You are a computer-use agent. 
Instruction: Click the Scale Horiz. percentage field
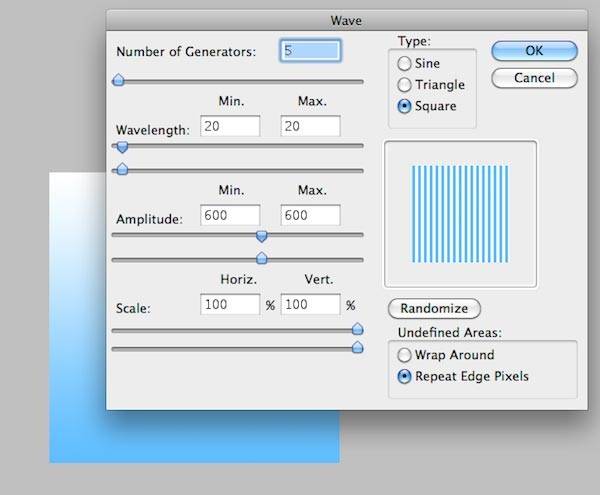click(x=230, y=304)
